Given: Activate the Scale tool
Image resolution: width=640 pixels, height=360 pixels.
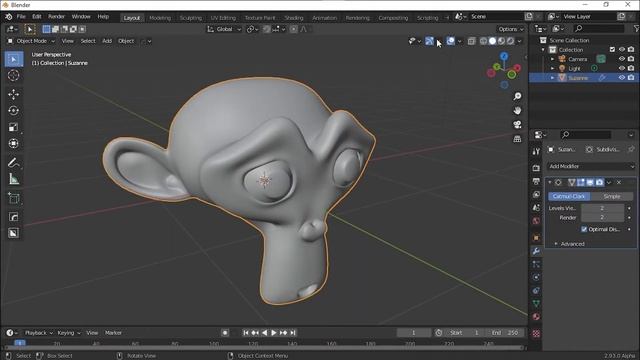Looking at the screenshot, I should coord(13,127).
